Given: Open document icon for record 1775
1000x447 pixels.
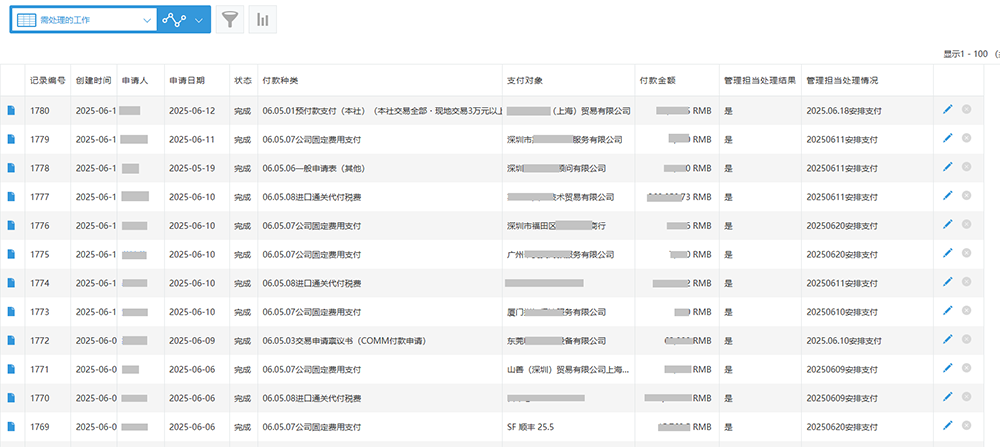Looking at the screenshot, I should coord(12,254).
